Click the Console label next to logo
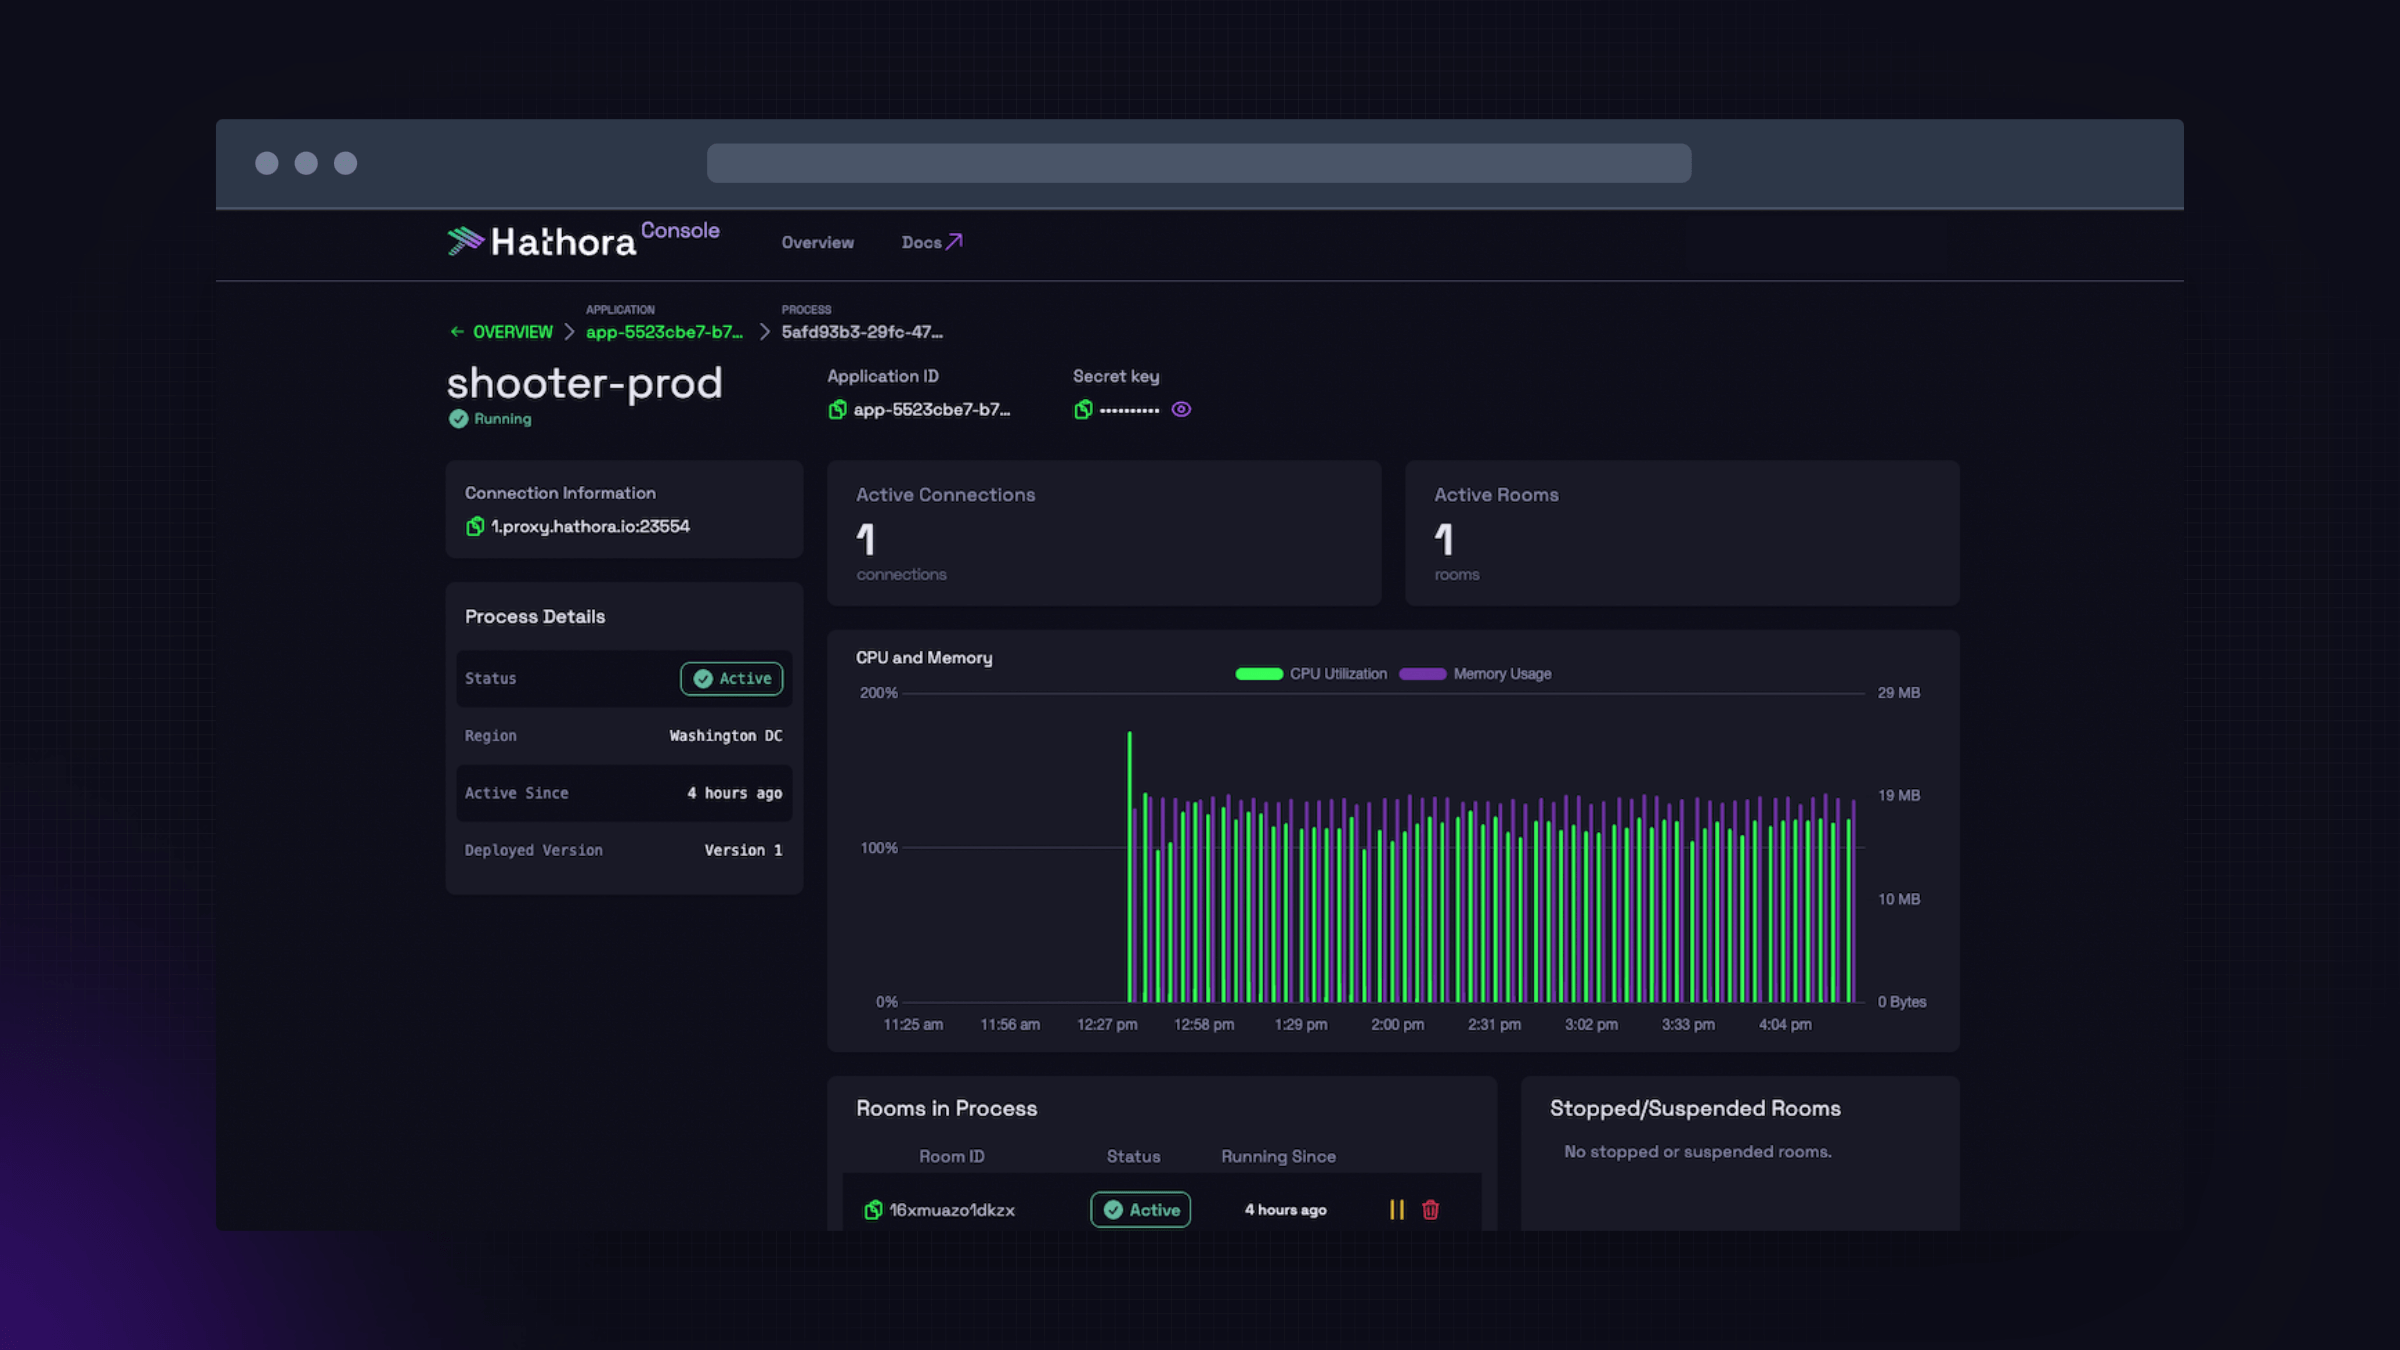 pos(680,231)
